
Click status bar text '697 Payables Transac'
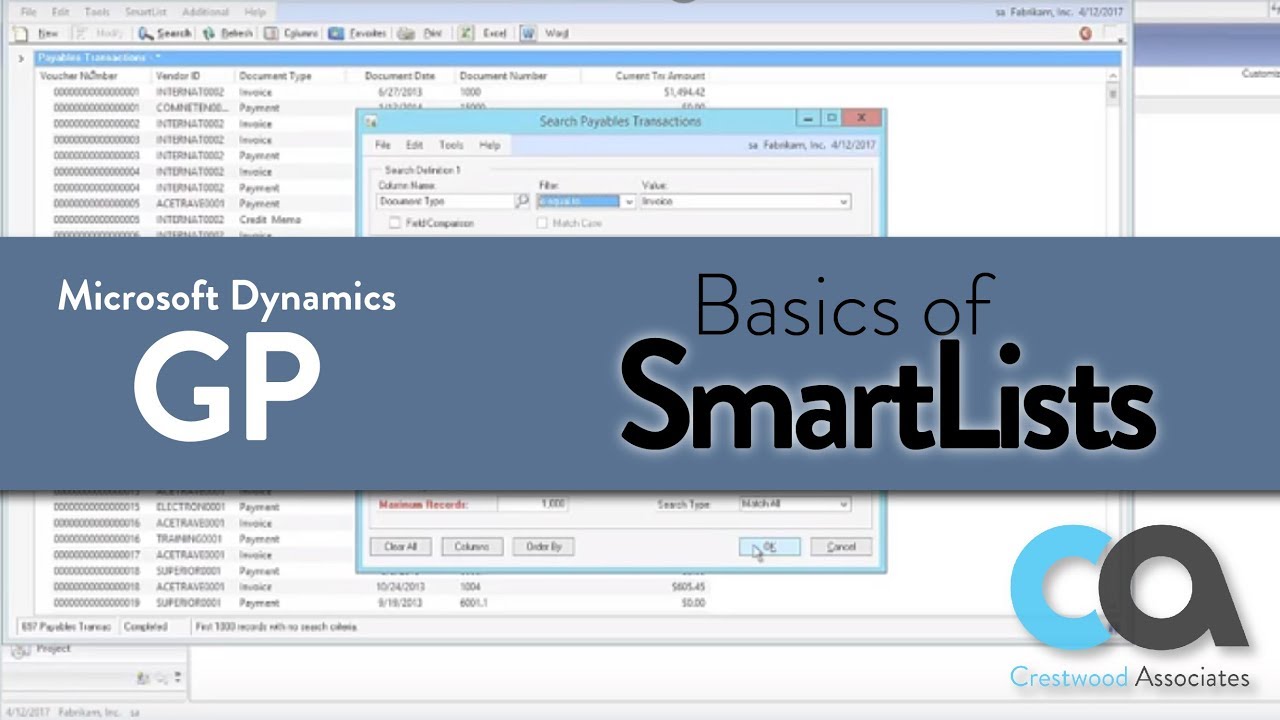66,627
